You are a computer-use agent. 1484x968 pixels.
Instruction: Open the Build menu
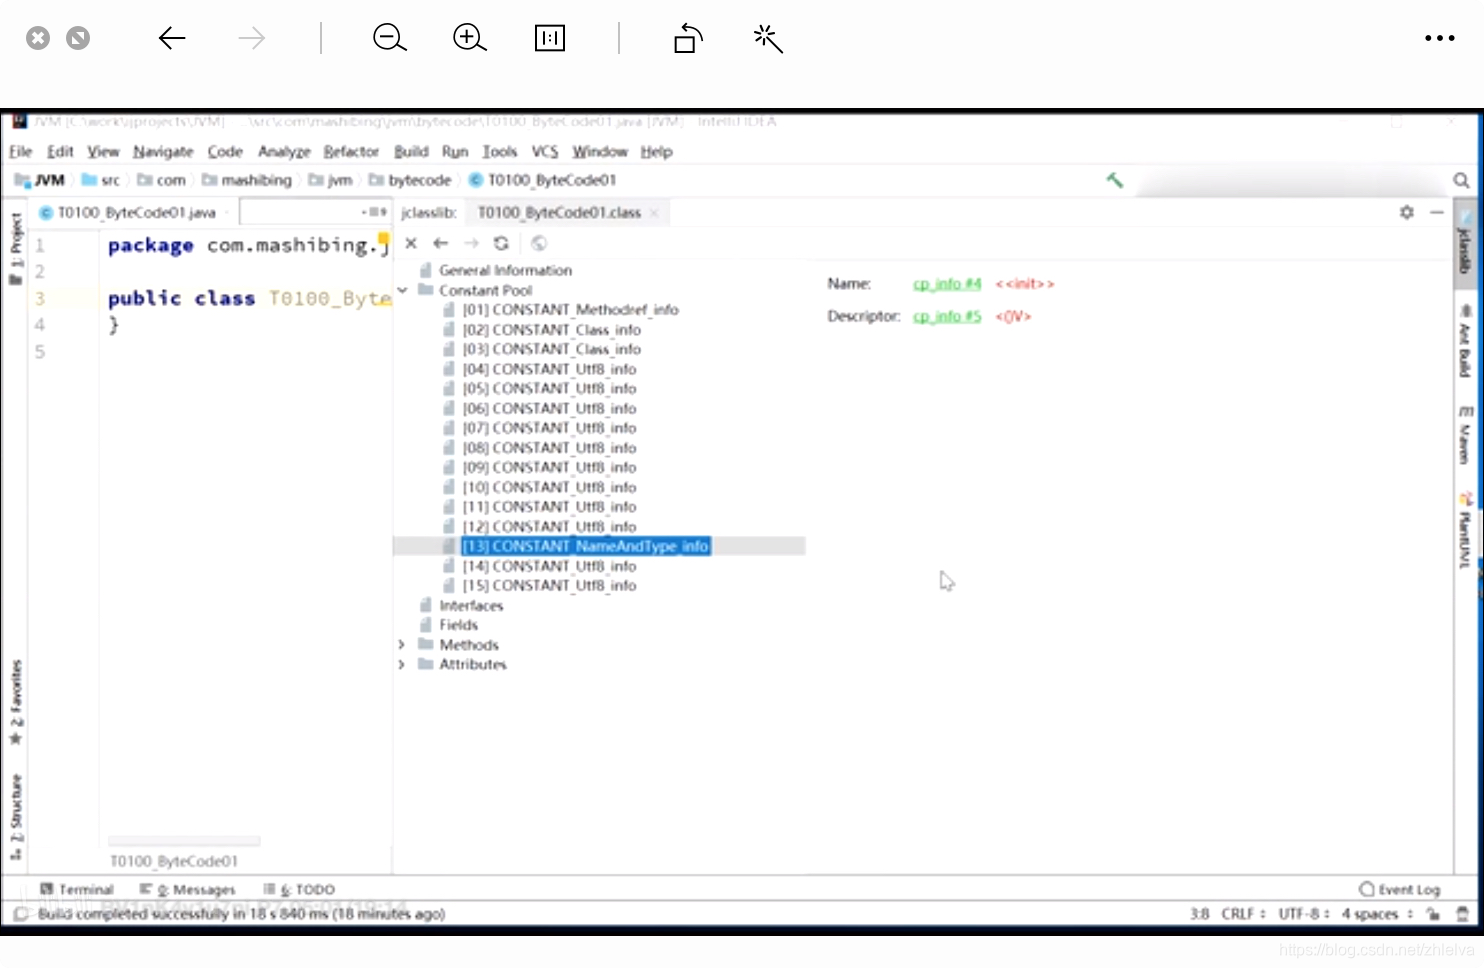(x=411, y=151)
